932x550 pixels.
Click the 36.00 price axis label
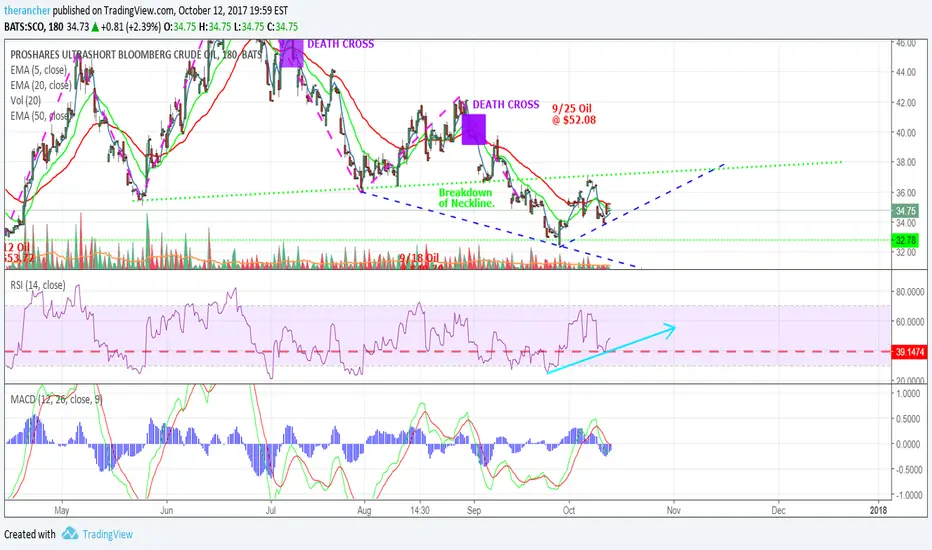(x=906, y=193)
